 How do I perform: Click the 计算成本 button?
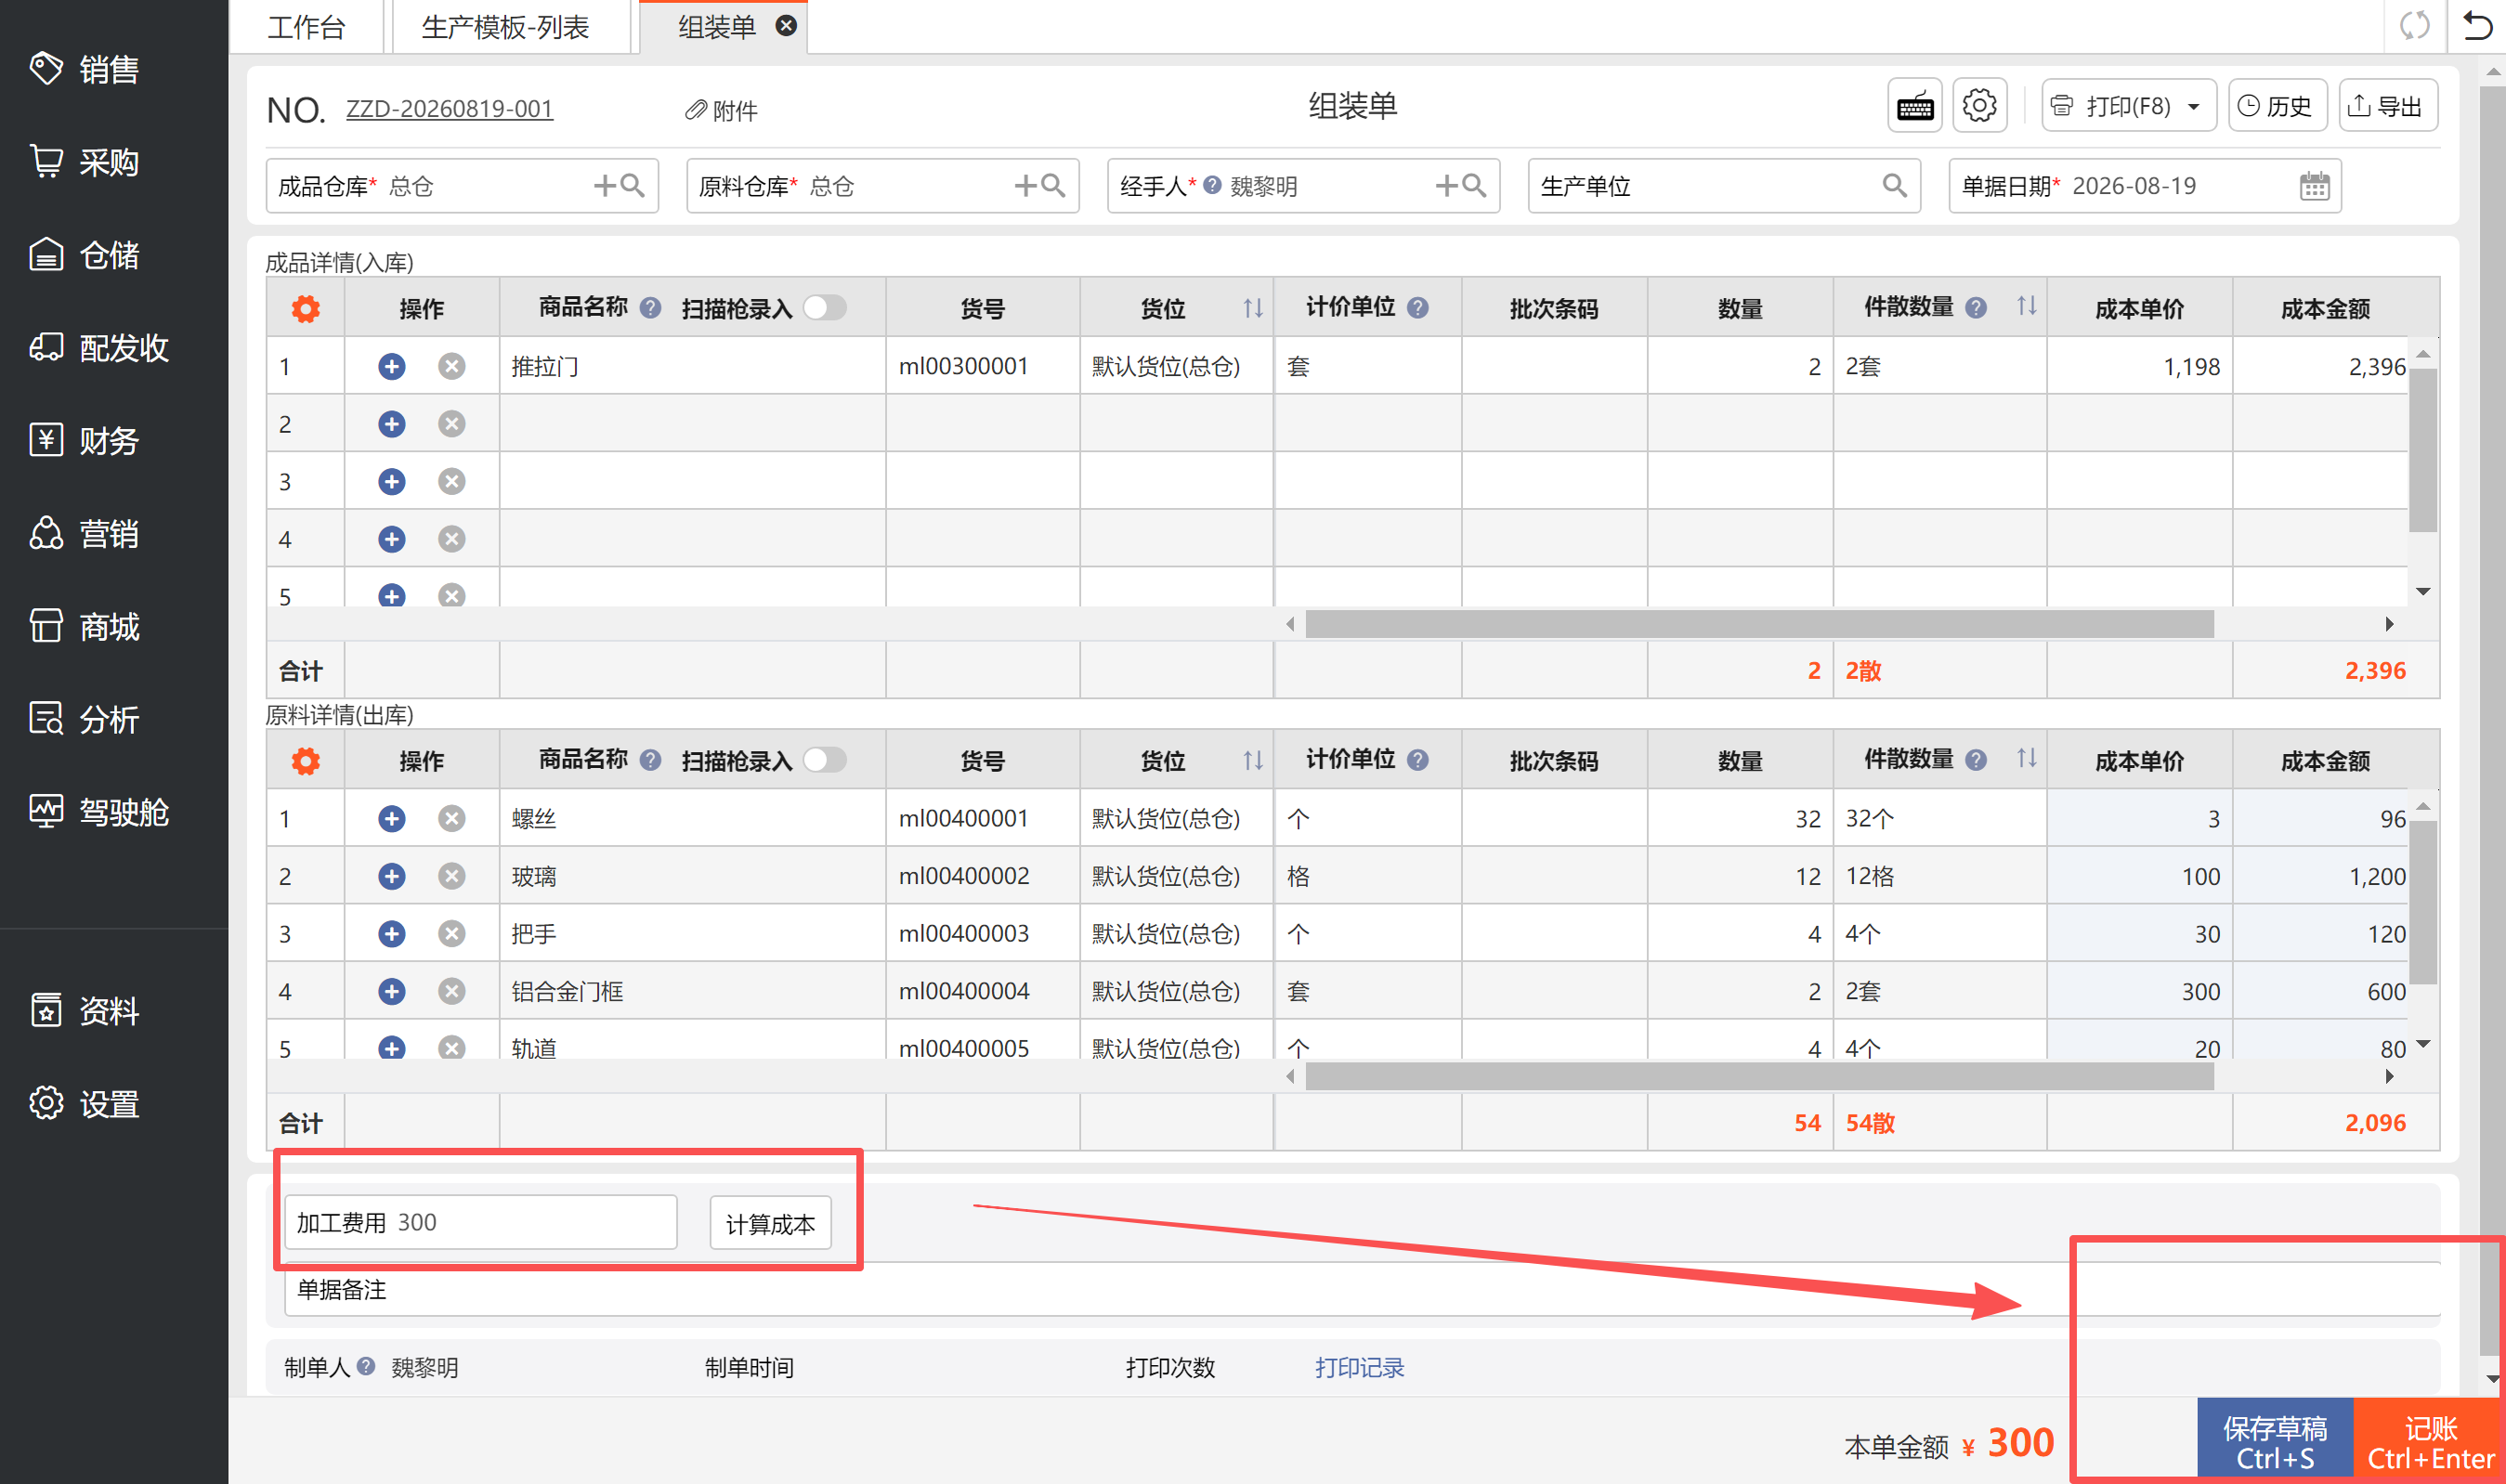pyautogui.click(x=770, y=1224)
